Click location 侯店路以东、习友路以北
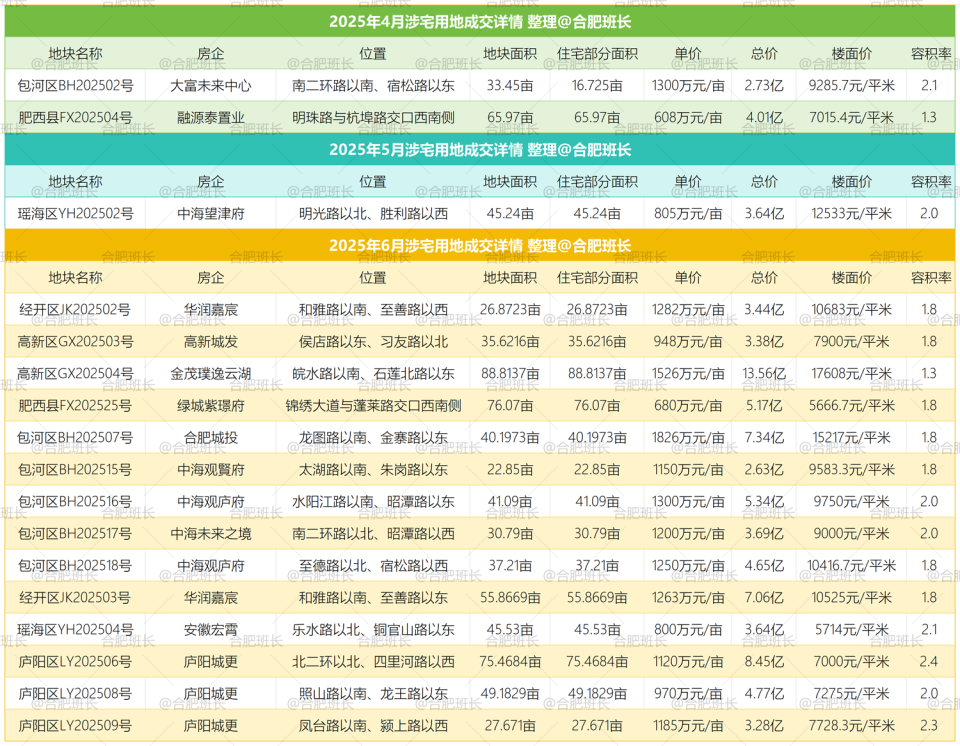This screenshot has height=746, width=960. click(x=373, y=342)
